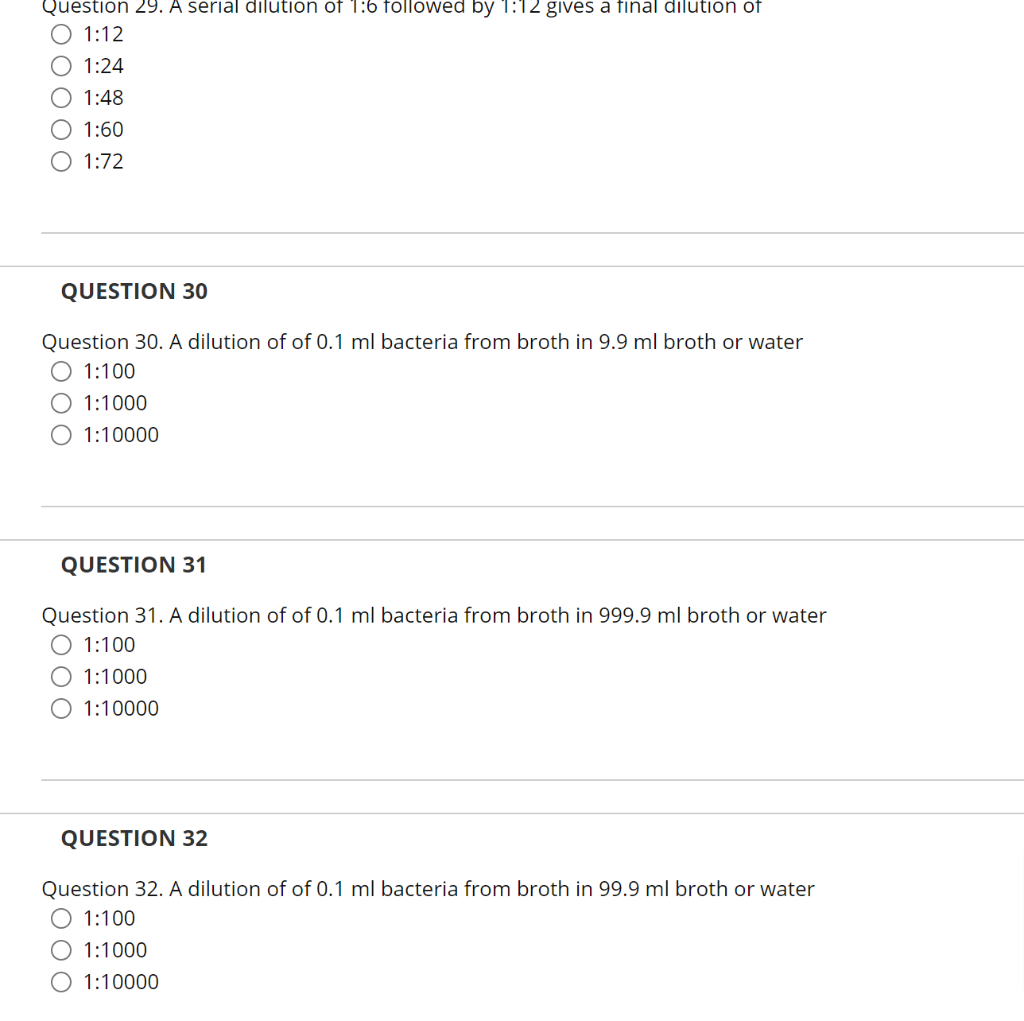Mark 1:72 as the serial dilution answer
This screenshot has width=1024, height=1021.
(61, 161)
